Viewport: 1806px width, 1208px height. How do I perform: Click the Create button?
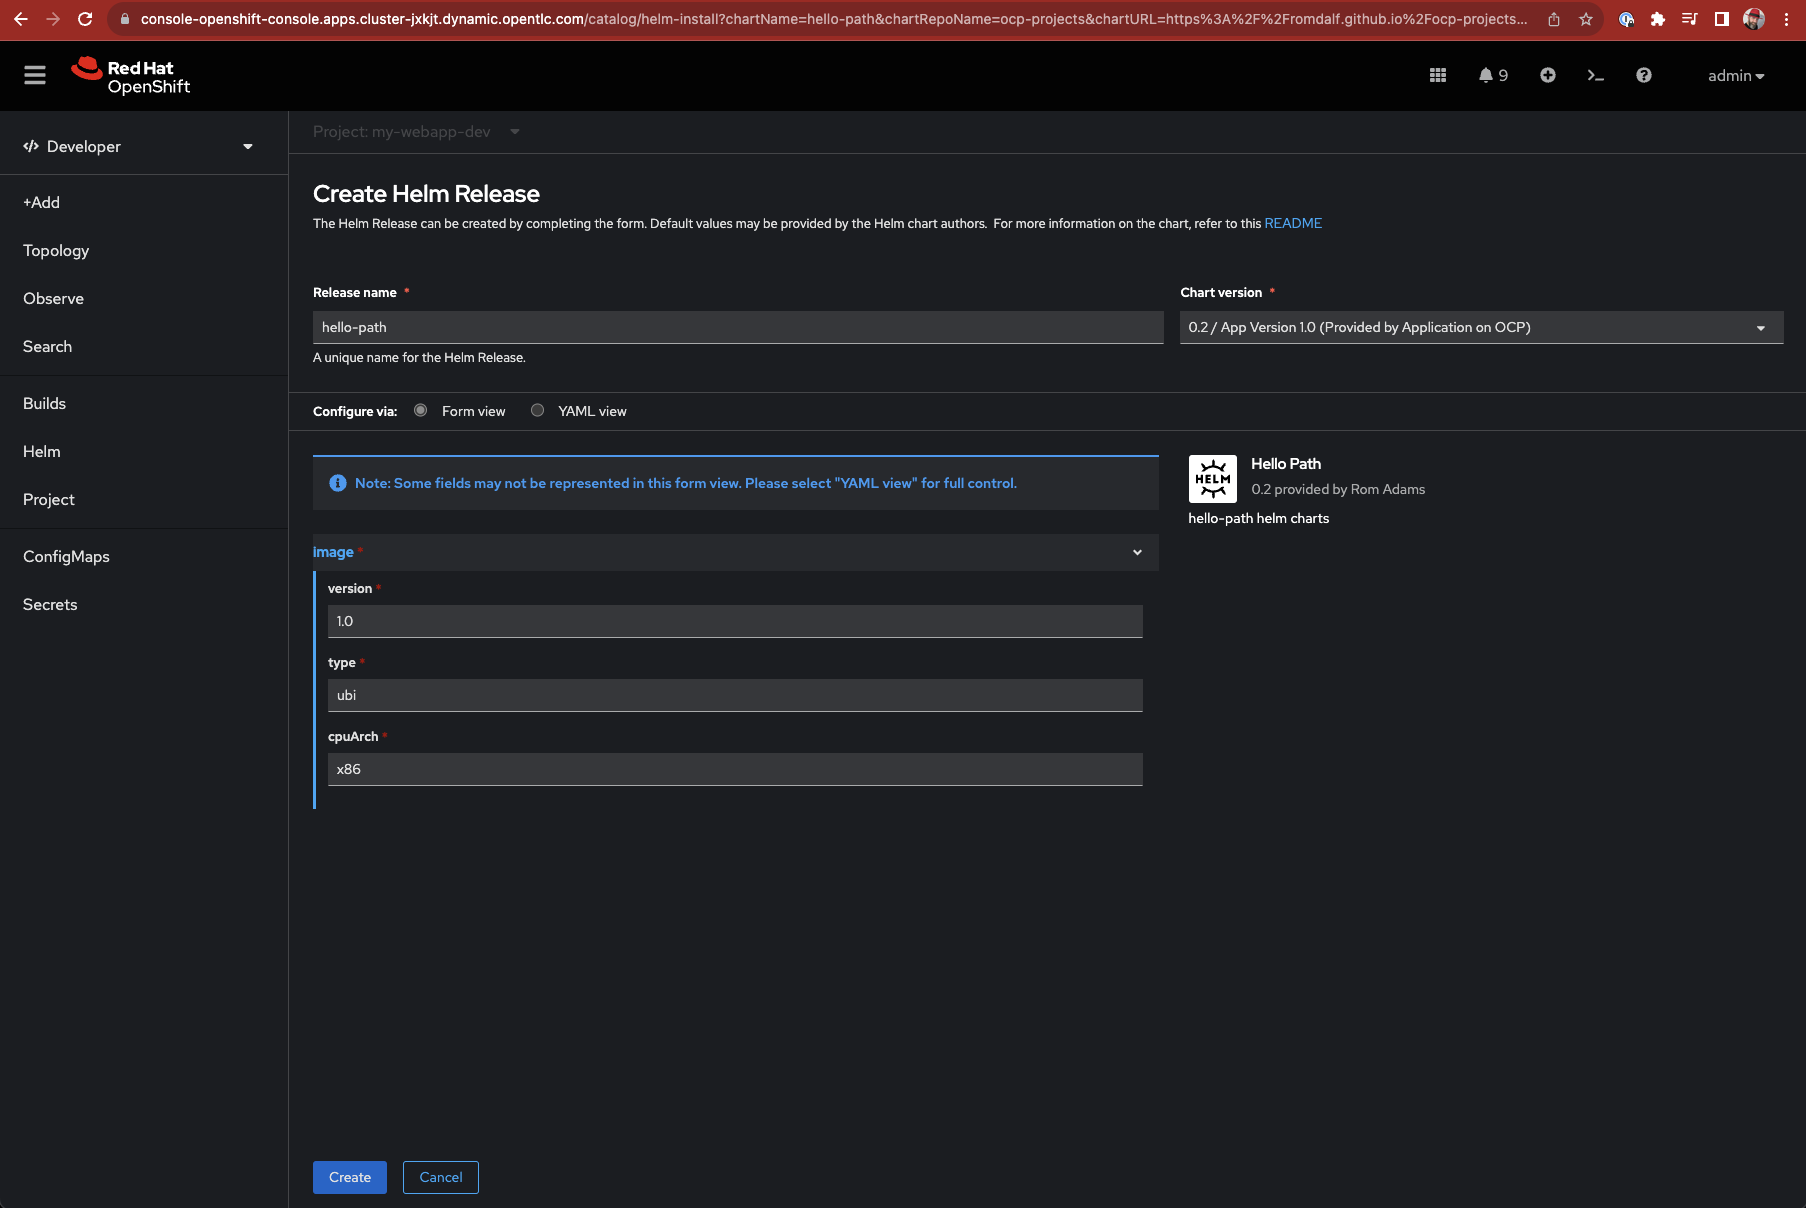[349, 1177]
